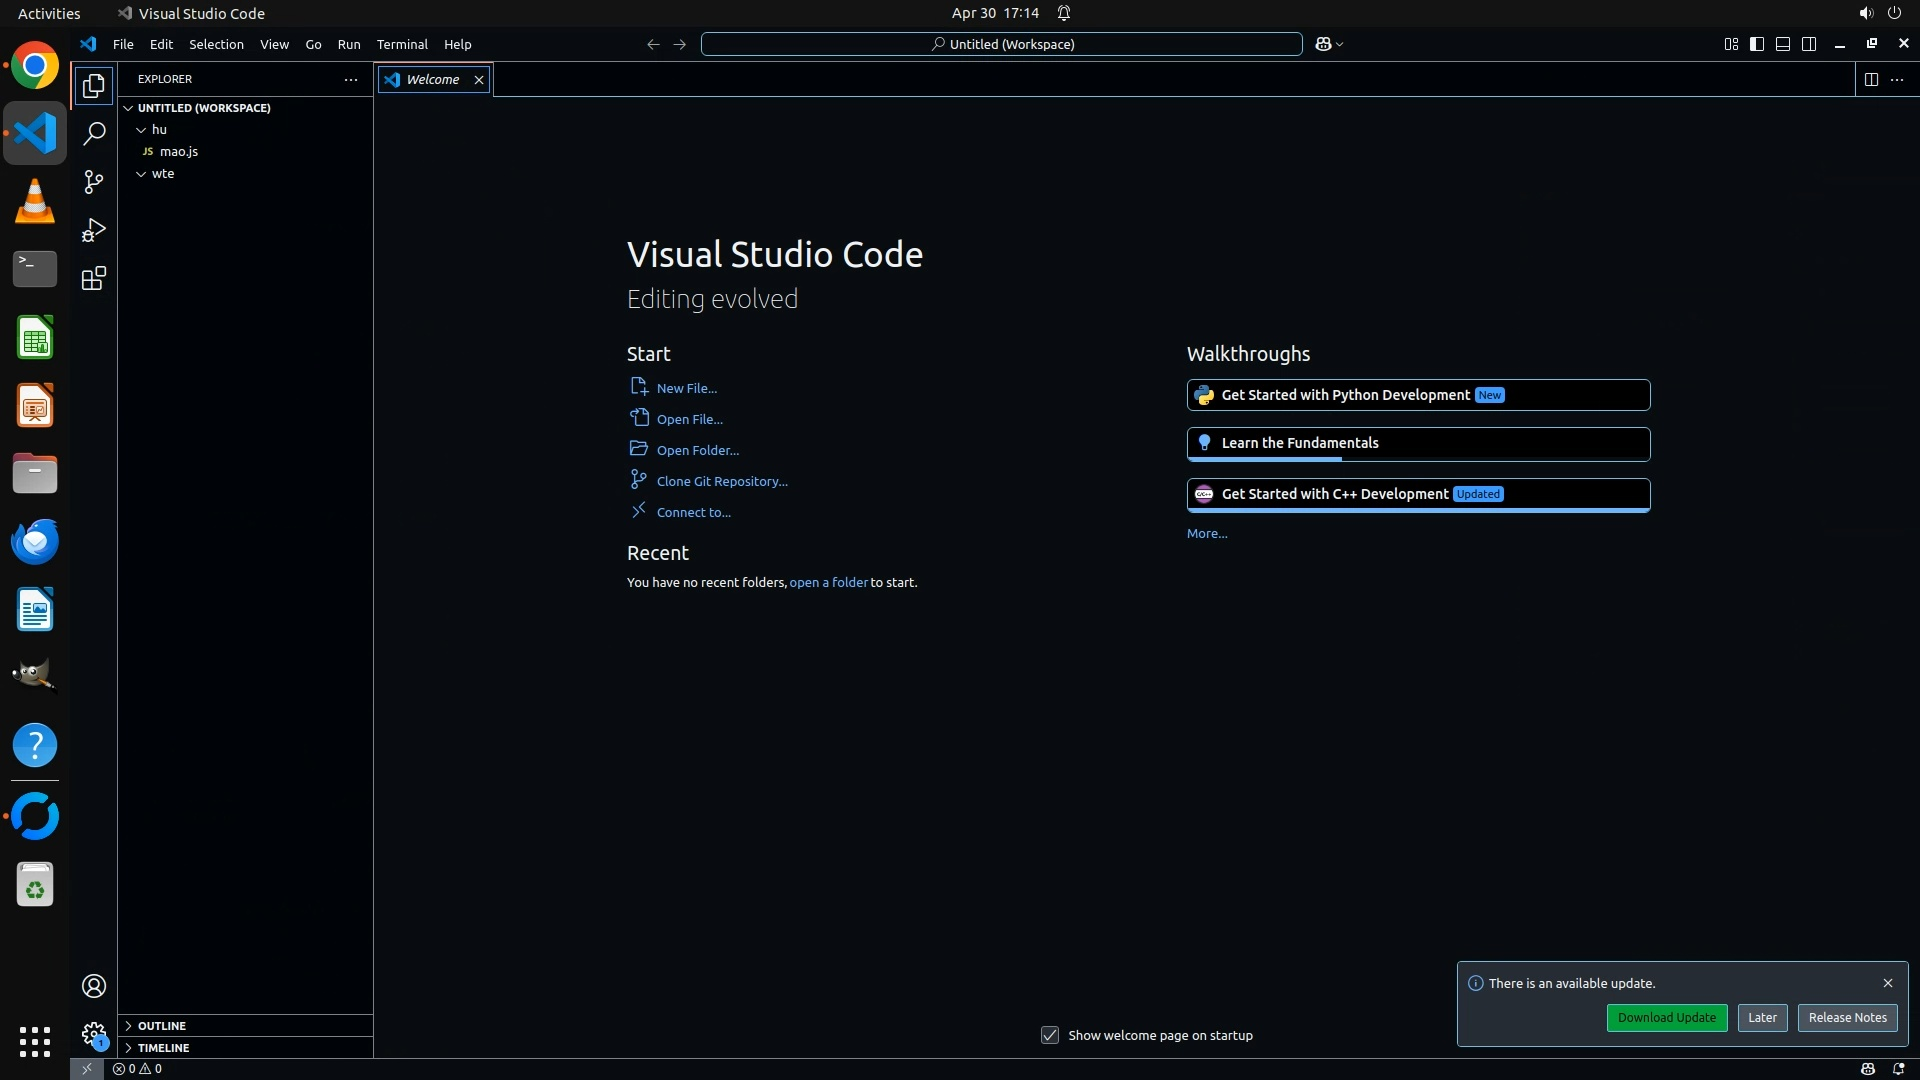This screenshot has width=1920, height=1080.
Task: Expand the Timeline section
Action: pos(163,1048)
